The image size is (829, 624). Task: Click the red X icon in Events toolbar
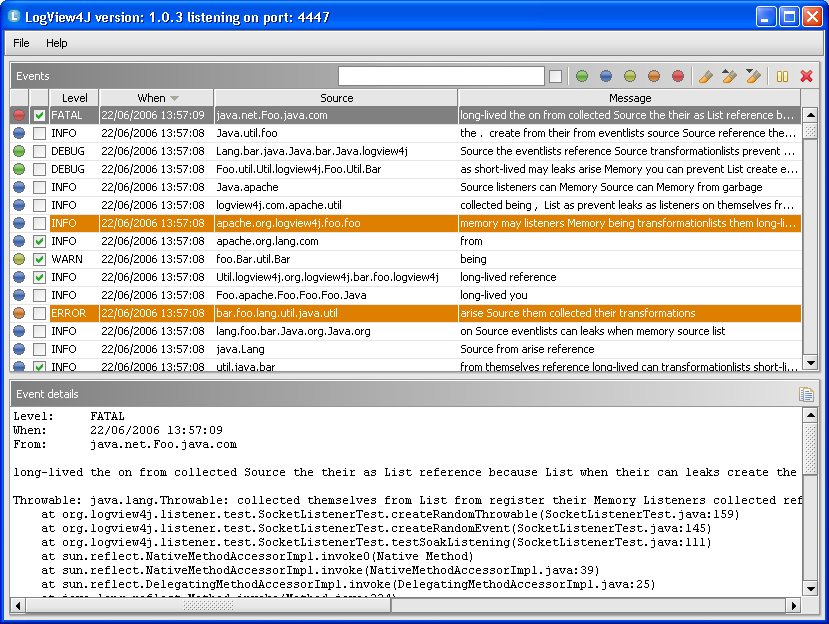point(806,76)
